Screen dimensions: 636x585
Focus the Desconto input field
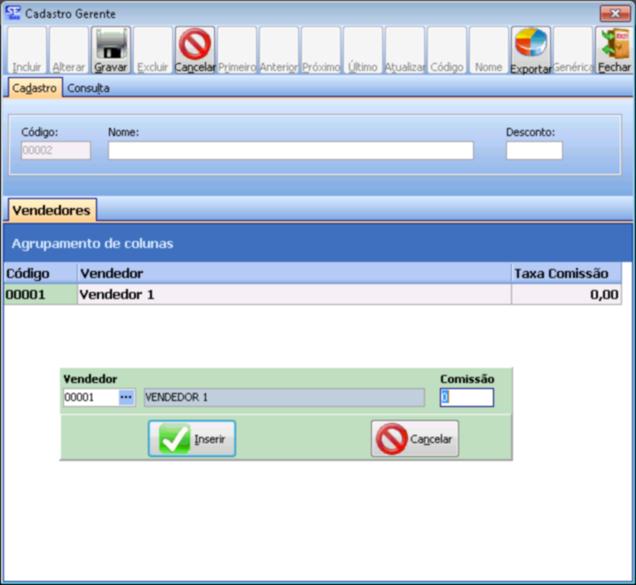pos(534,151)
